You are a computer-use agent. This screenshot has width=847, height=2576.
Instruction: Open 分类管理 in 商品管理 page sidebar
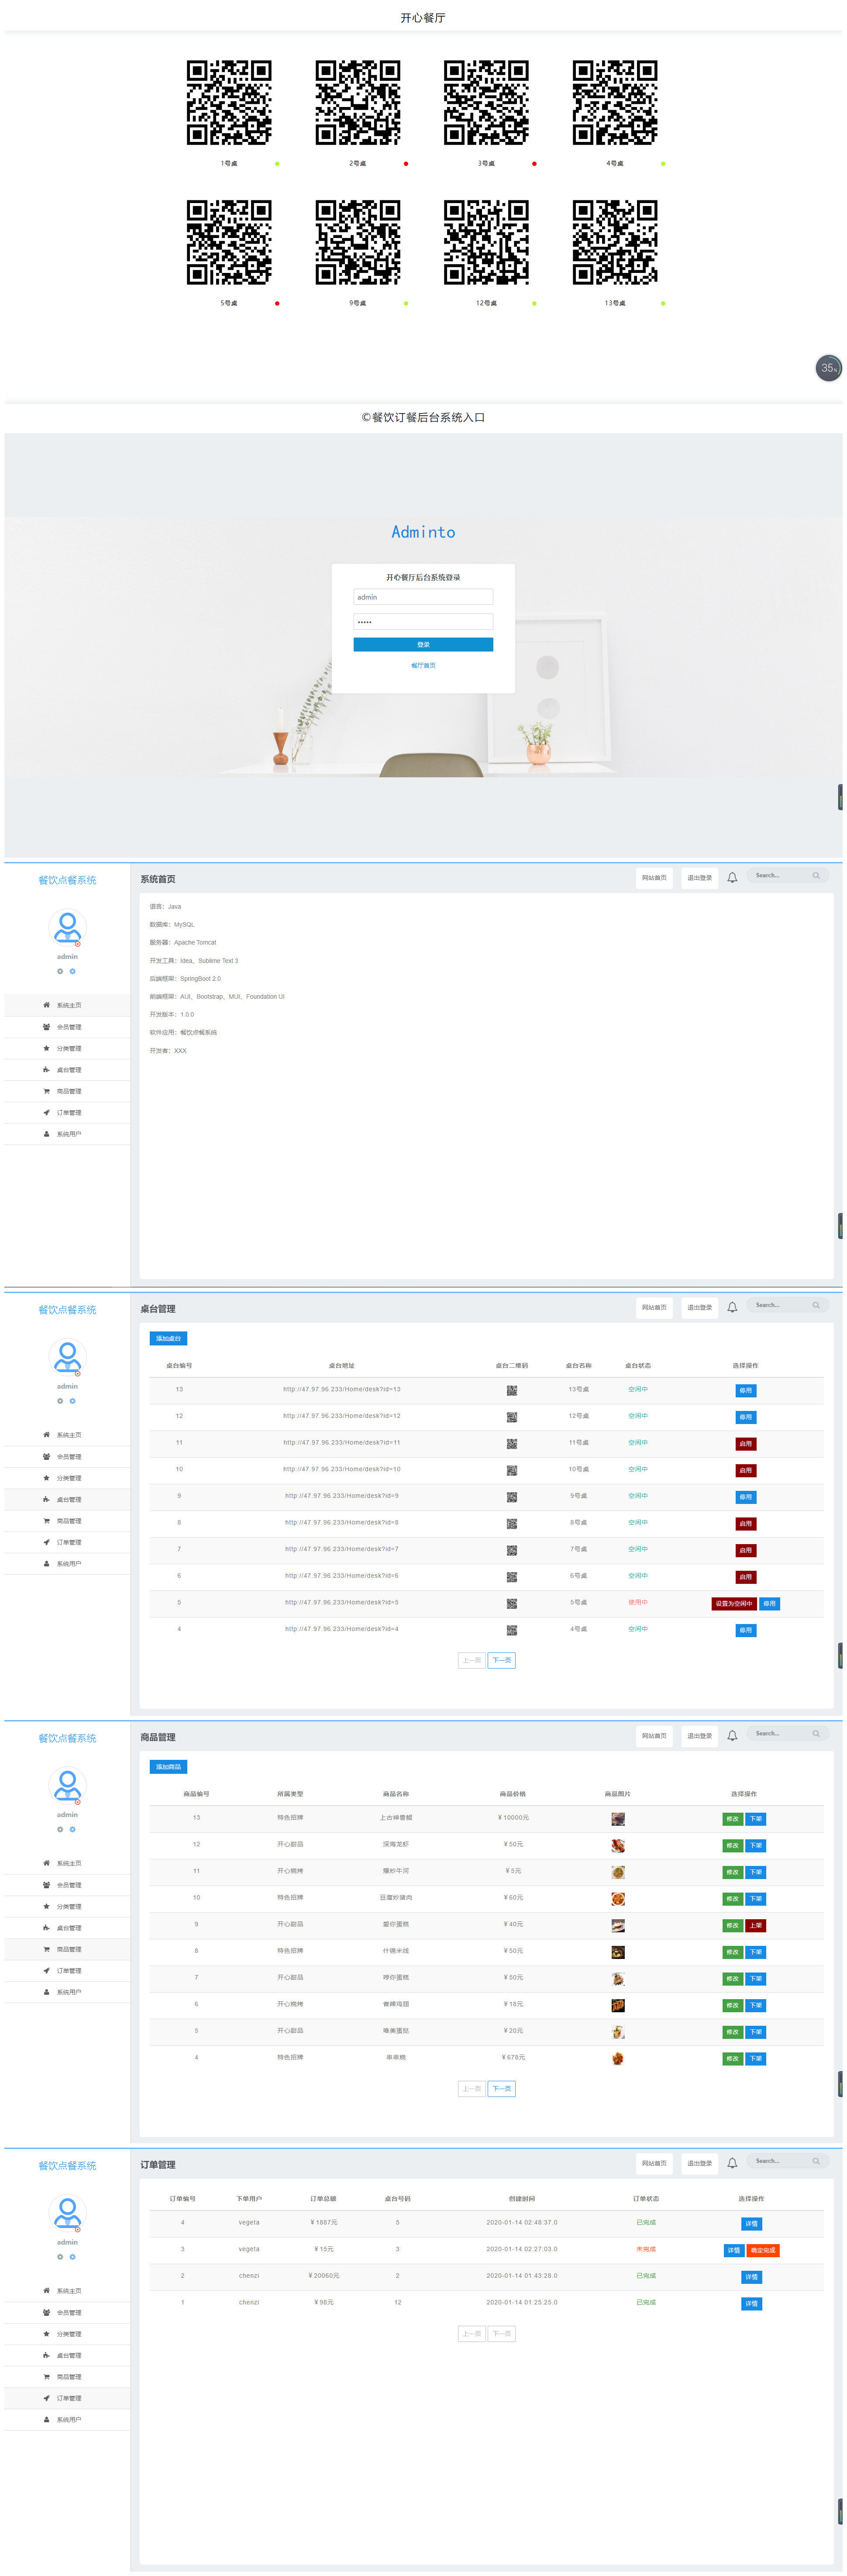68,1906
